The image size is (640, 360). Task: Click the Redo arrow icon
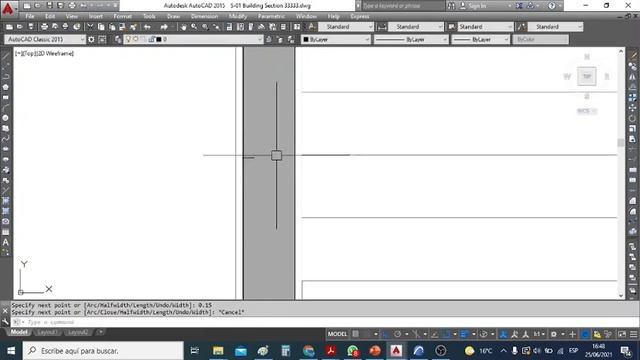point(164,27)
